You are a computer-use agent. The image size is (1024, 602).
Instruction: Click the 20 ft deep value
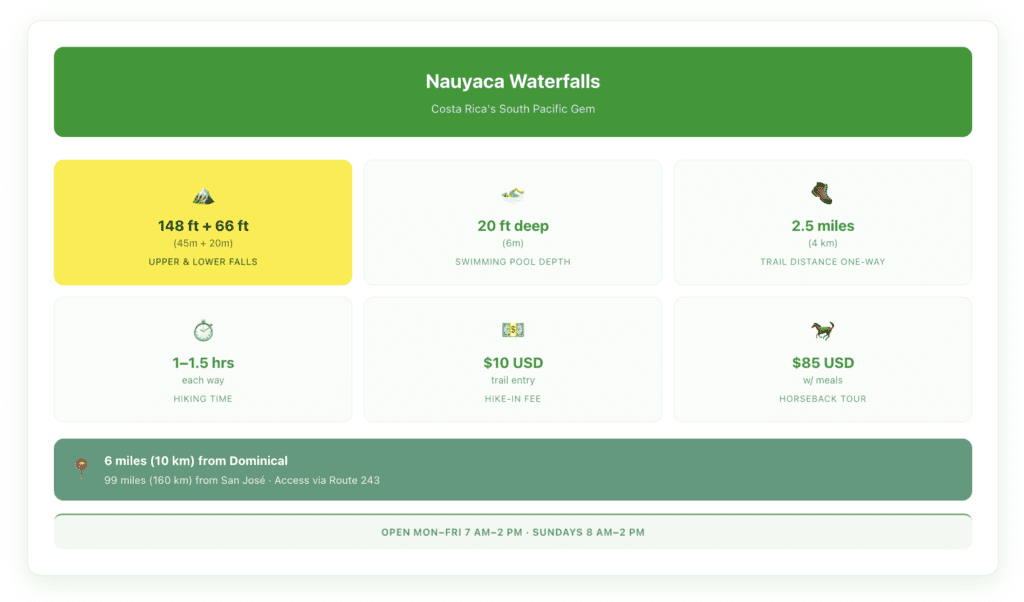pos(513,226)
